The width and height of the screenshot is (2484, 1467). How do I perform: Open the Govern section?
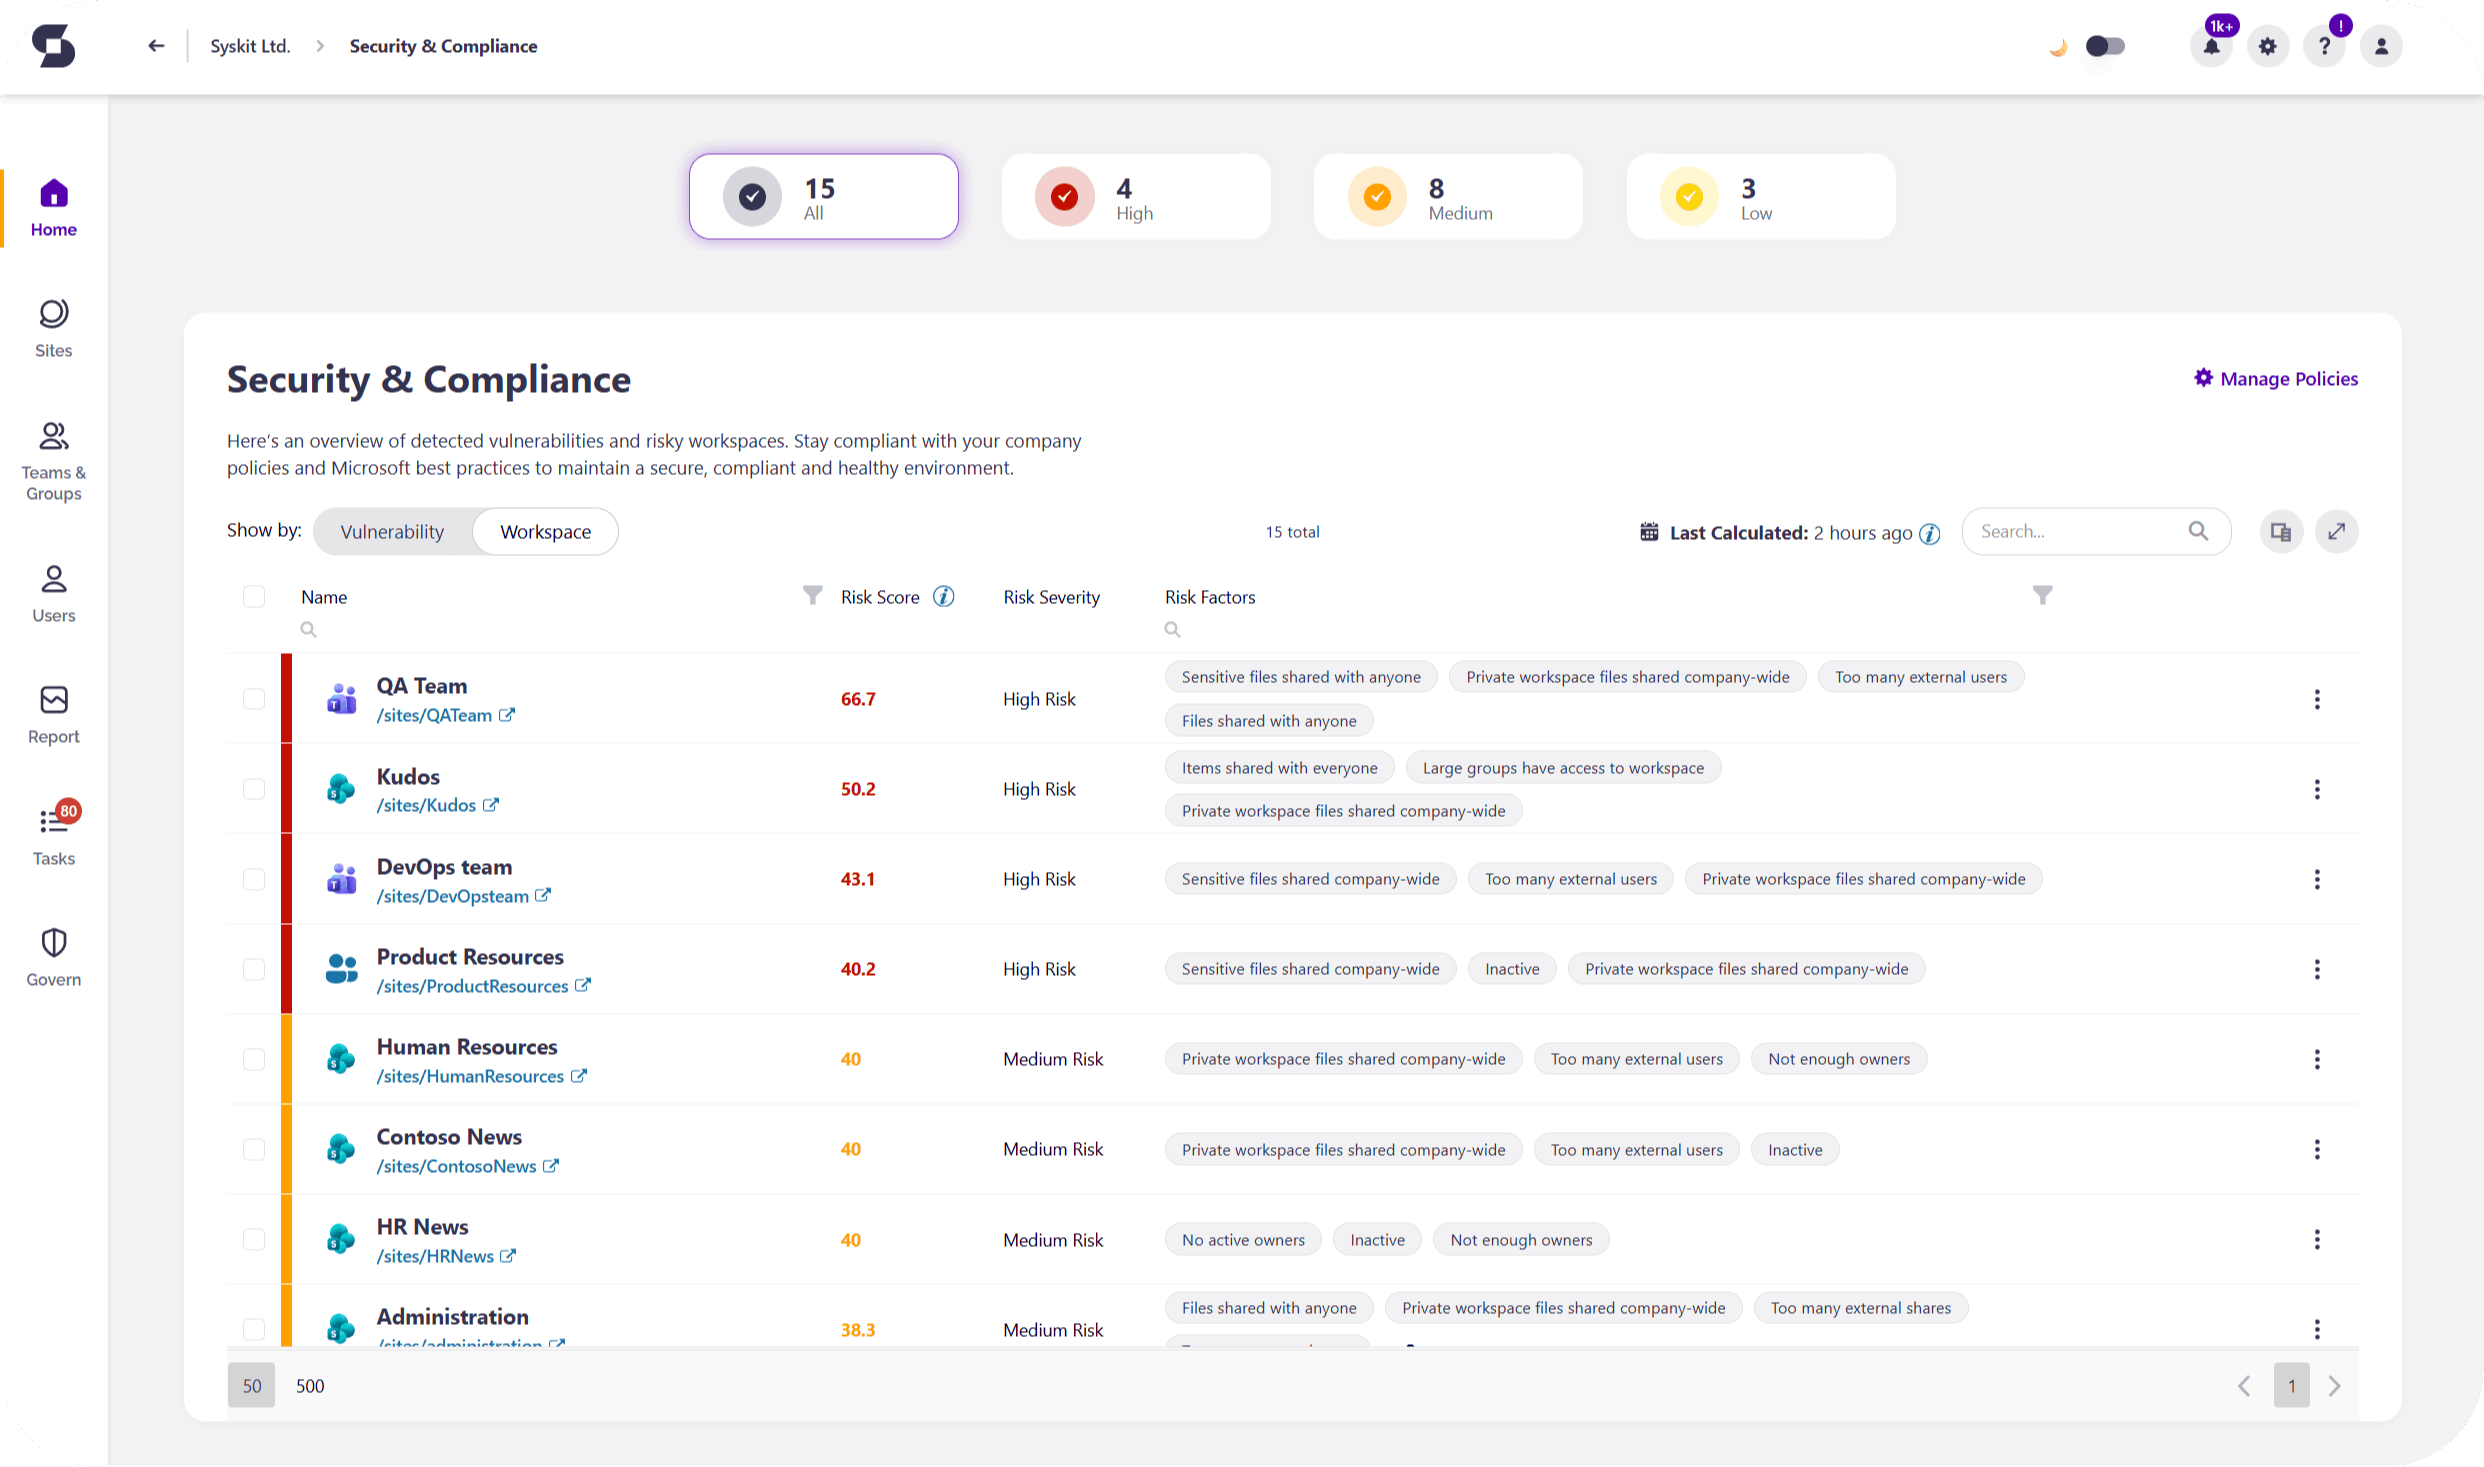pyautogui.click(x=53, y=956)
